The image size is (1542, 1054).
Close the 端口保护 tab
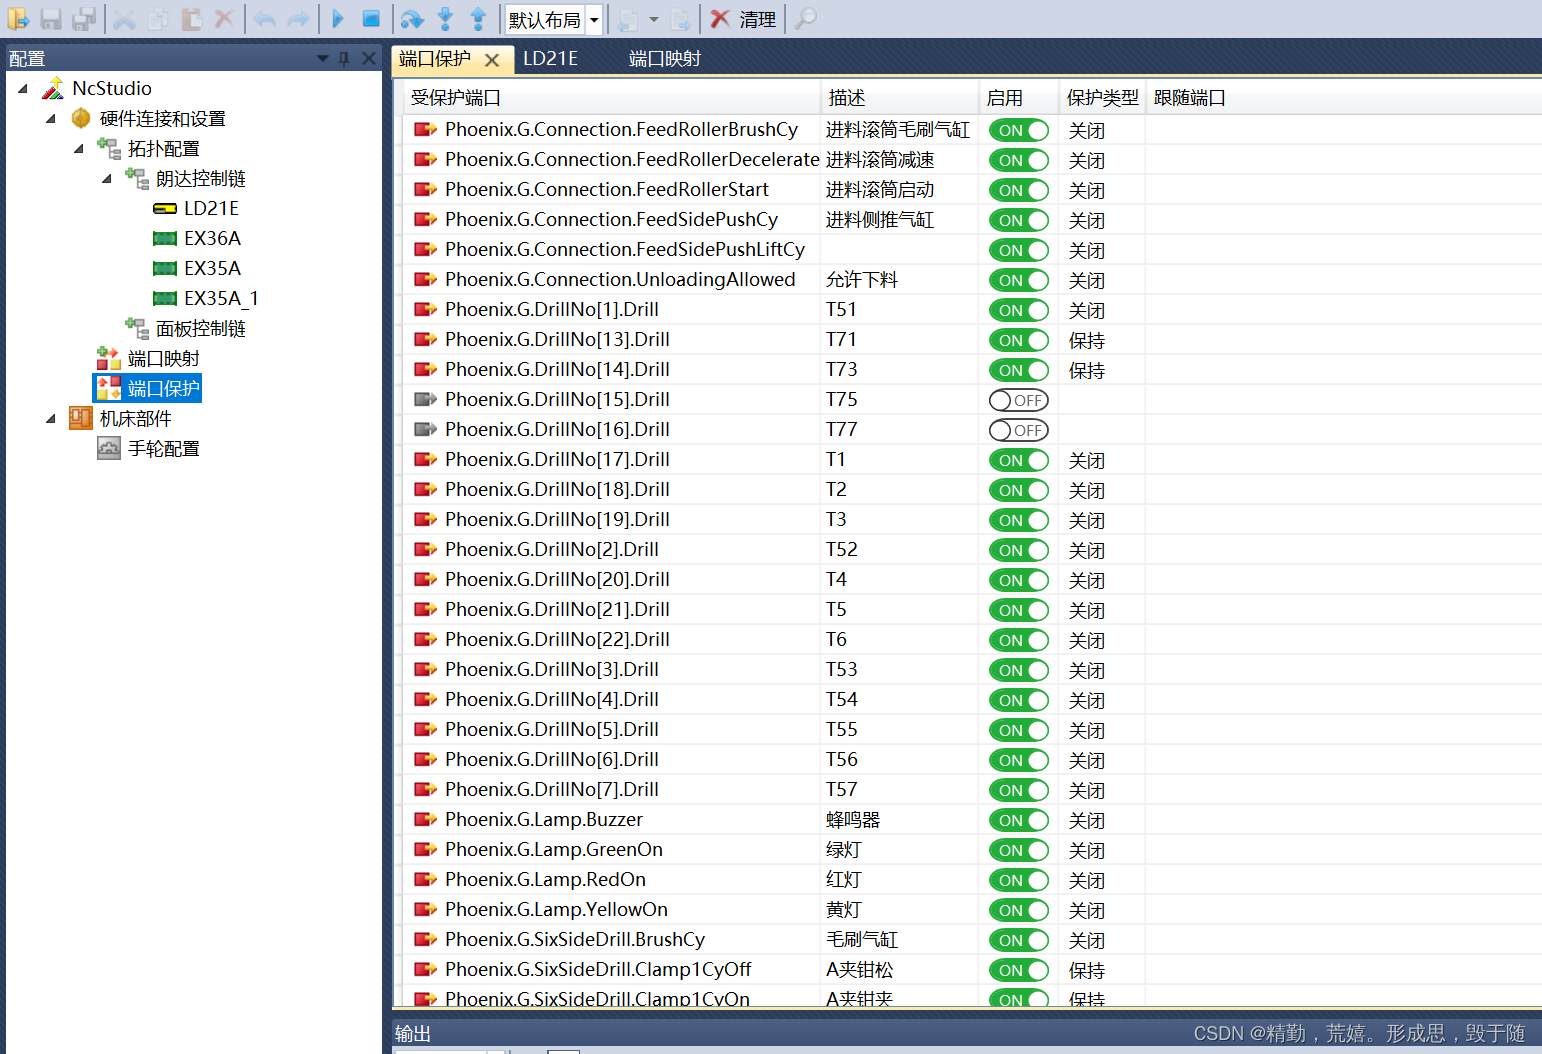492,60
